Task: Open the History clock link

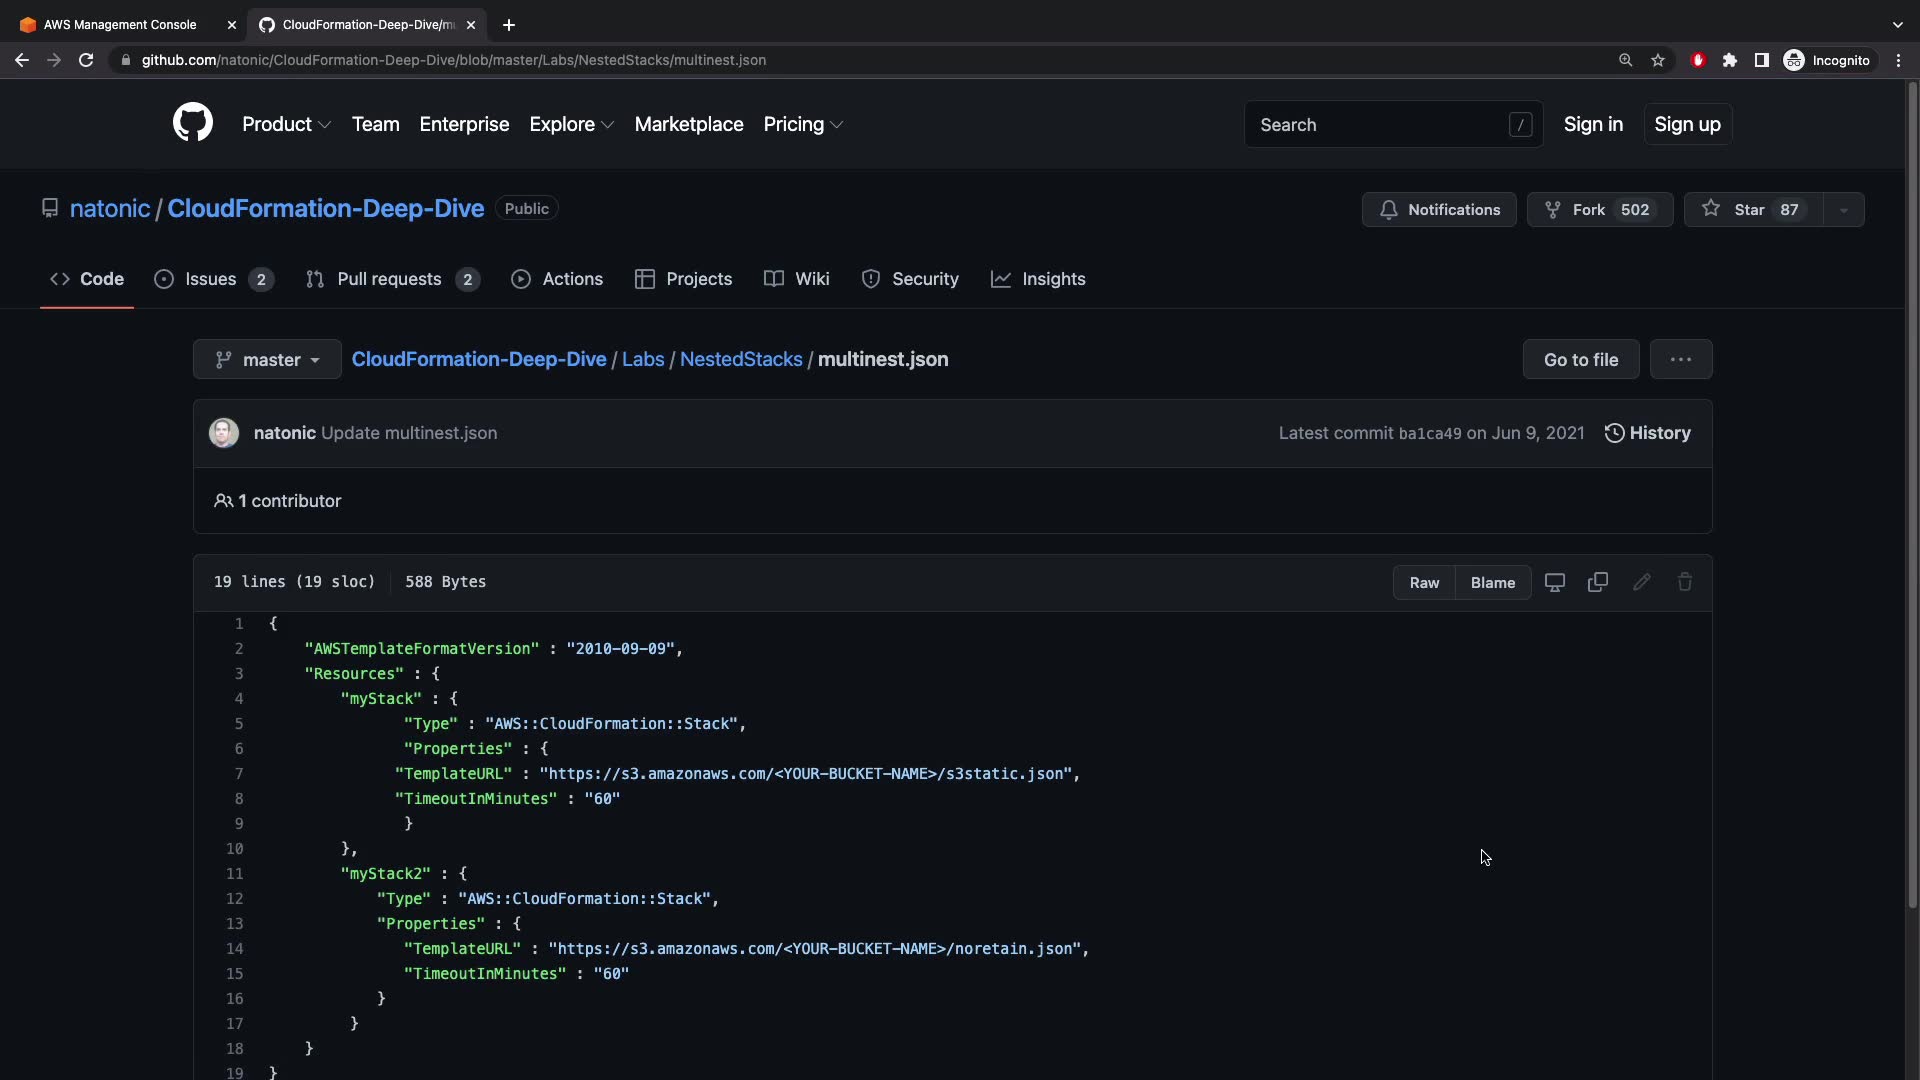Action: pos(1647,433)
